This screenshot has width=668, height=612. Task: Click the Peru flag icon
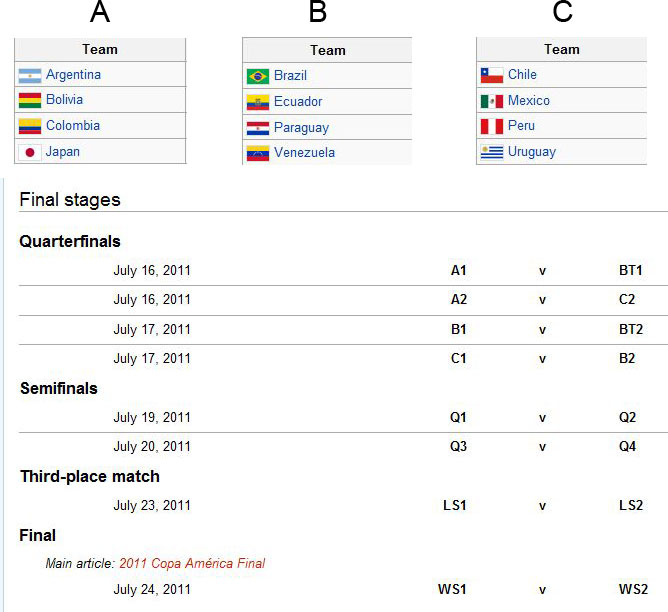click(492, 126)
